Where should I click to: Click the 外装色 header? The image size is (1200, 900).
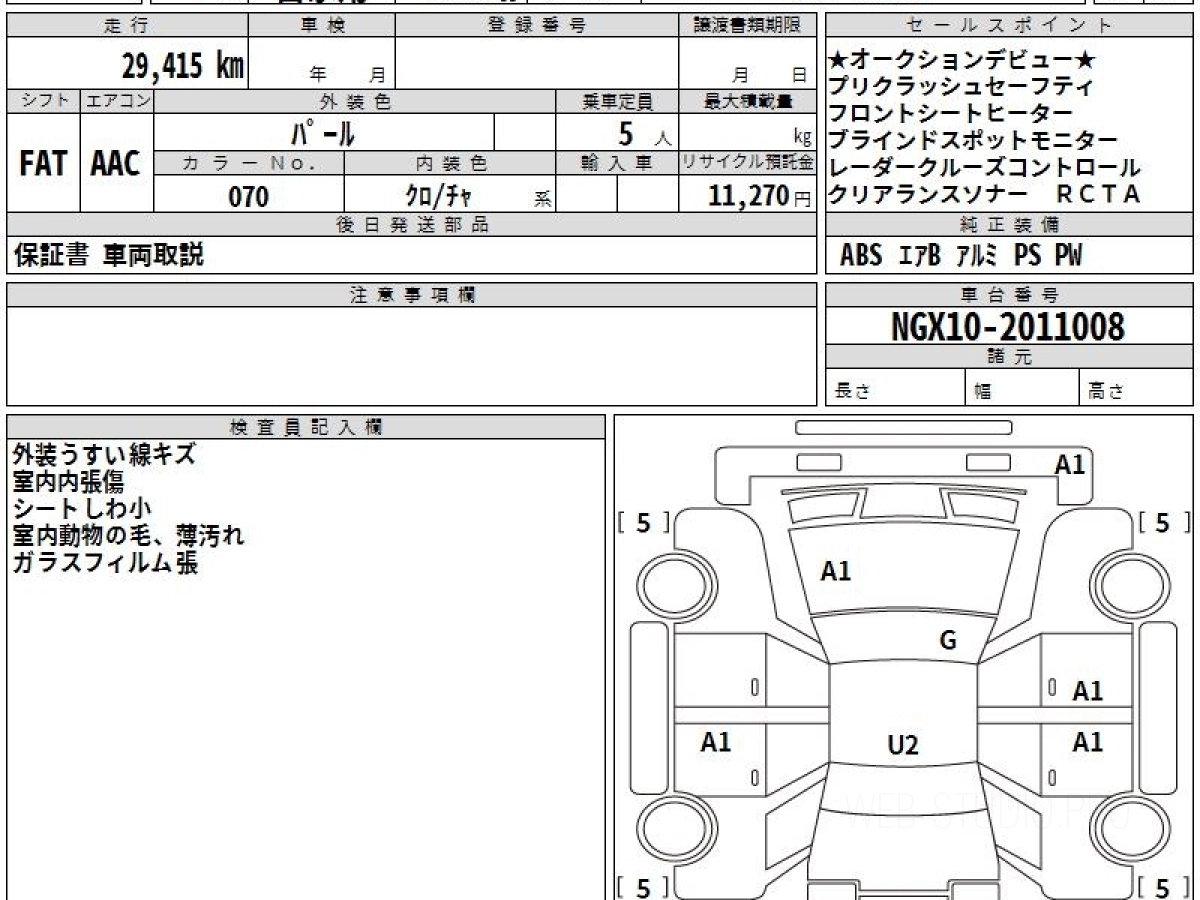355,101
